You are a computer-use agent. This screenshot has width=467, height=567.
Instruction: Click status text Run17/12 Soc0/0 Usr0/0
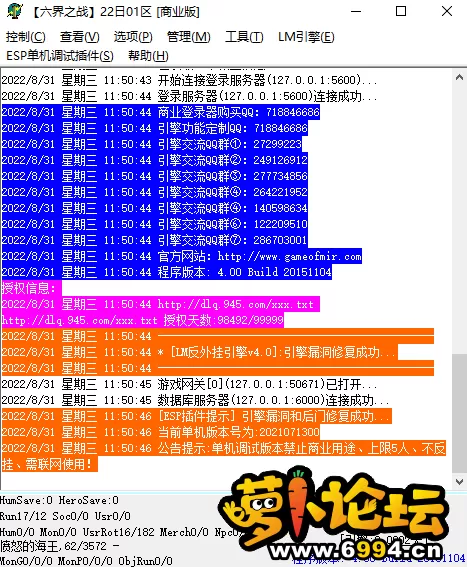click(x=65, y=516)
